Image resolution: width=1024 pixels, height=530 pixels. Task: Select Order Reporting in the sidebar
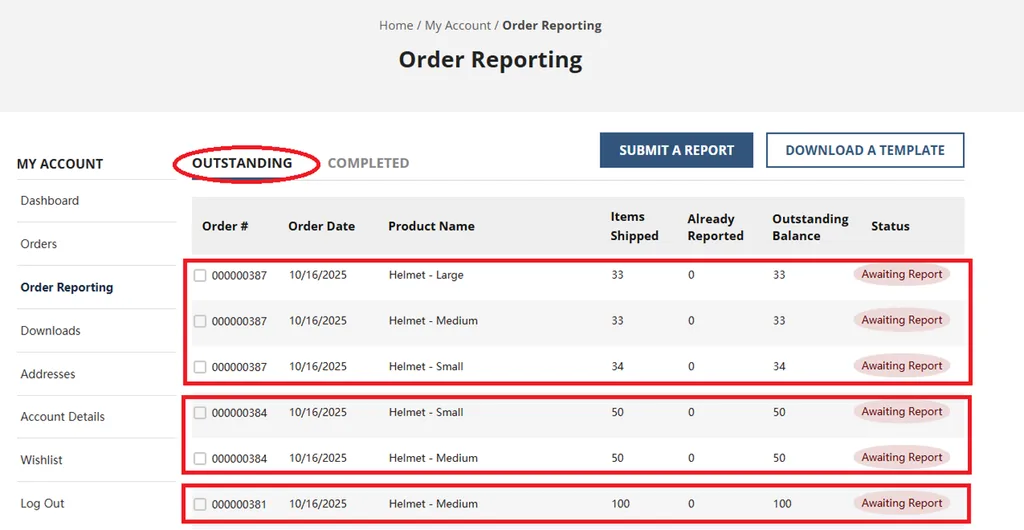(67, 287)
